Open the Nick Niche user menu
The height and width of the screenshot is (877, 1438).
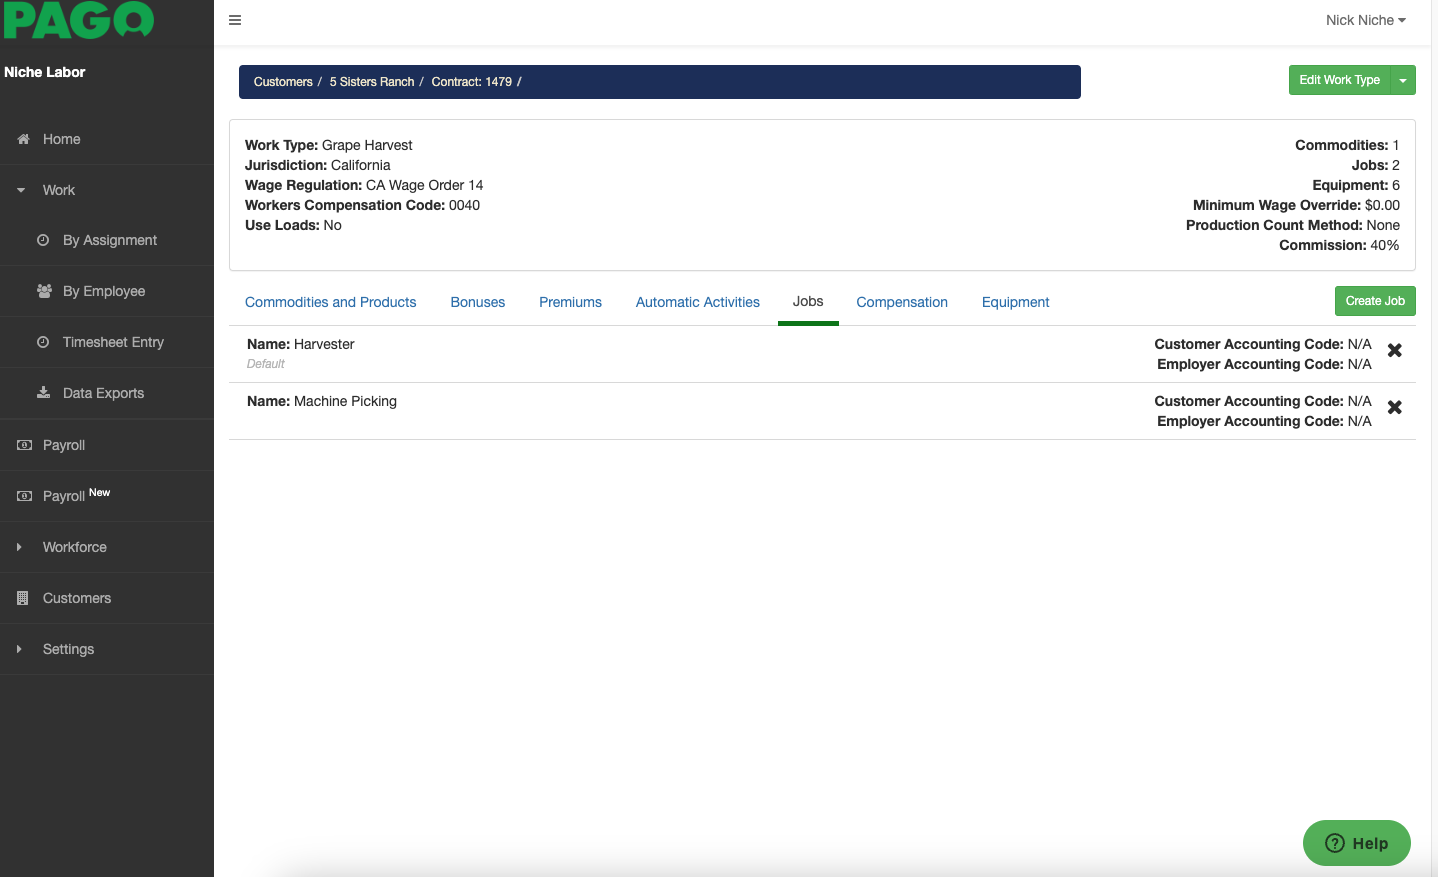1365,20
